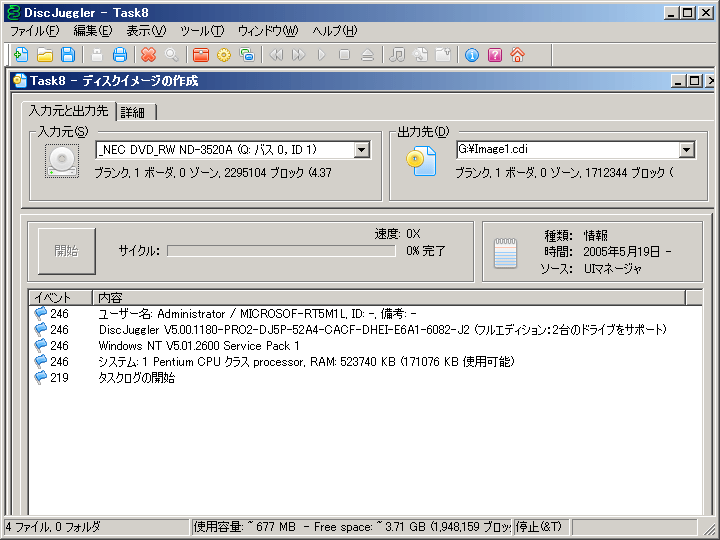
Task: Click the Open folder toolbar icon
Action: coord(45,55)
